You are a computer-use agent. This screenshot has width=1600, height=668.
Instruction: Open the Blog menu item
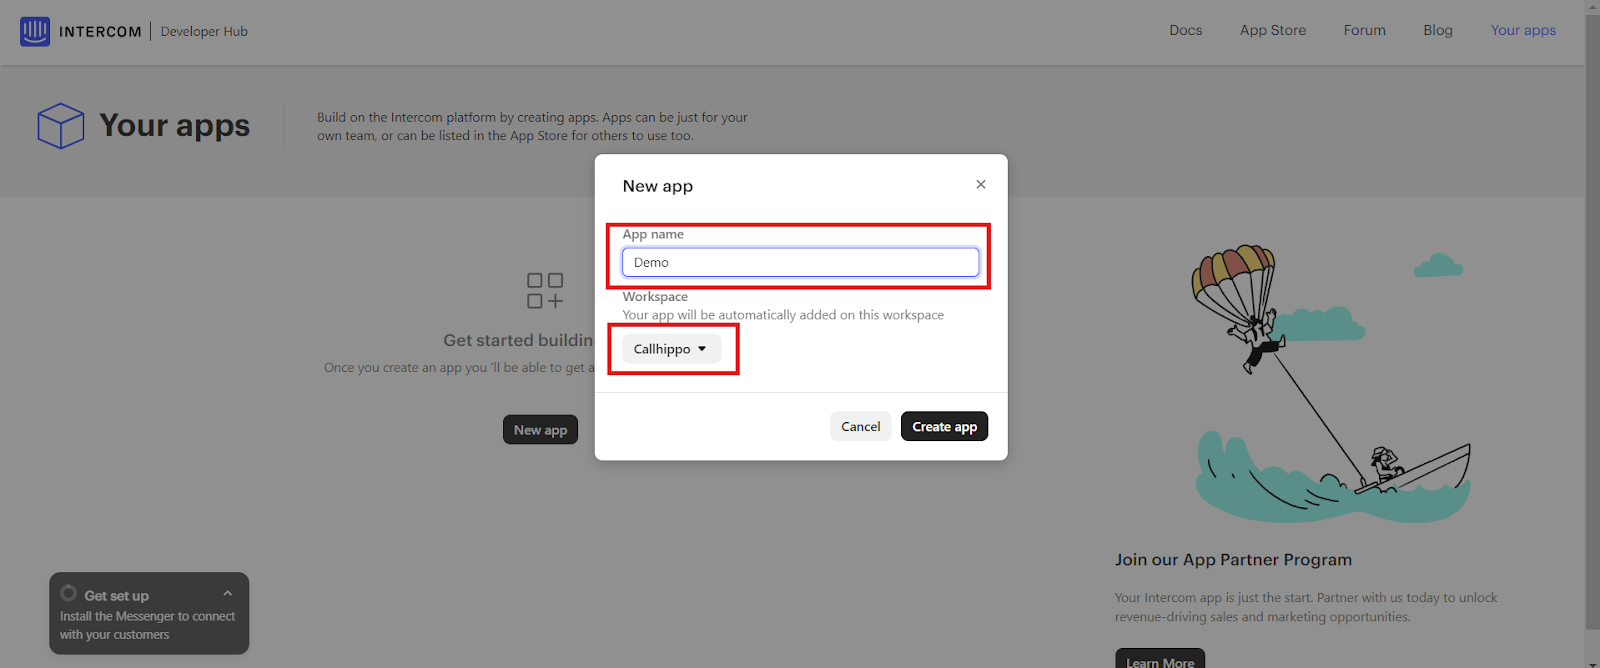coord(1438,30)
